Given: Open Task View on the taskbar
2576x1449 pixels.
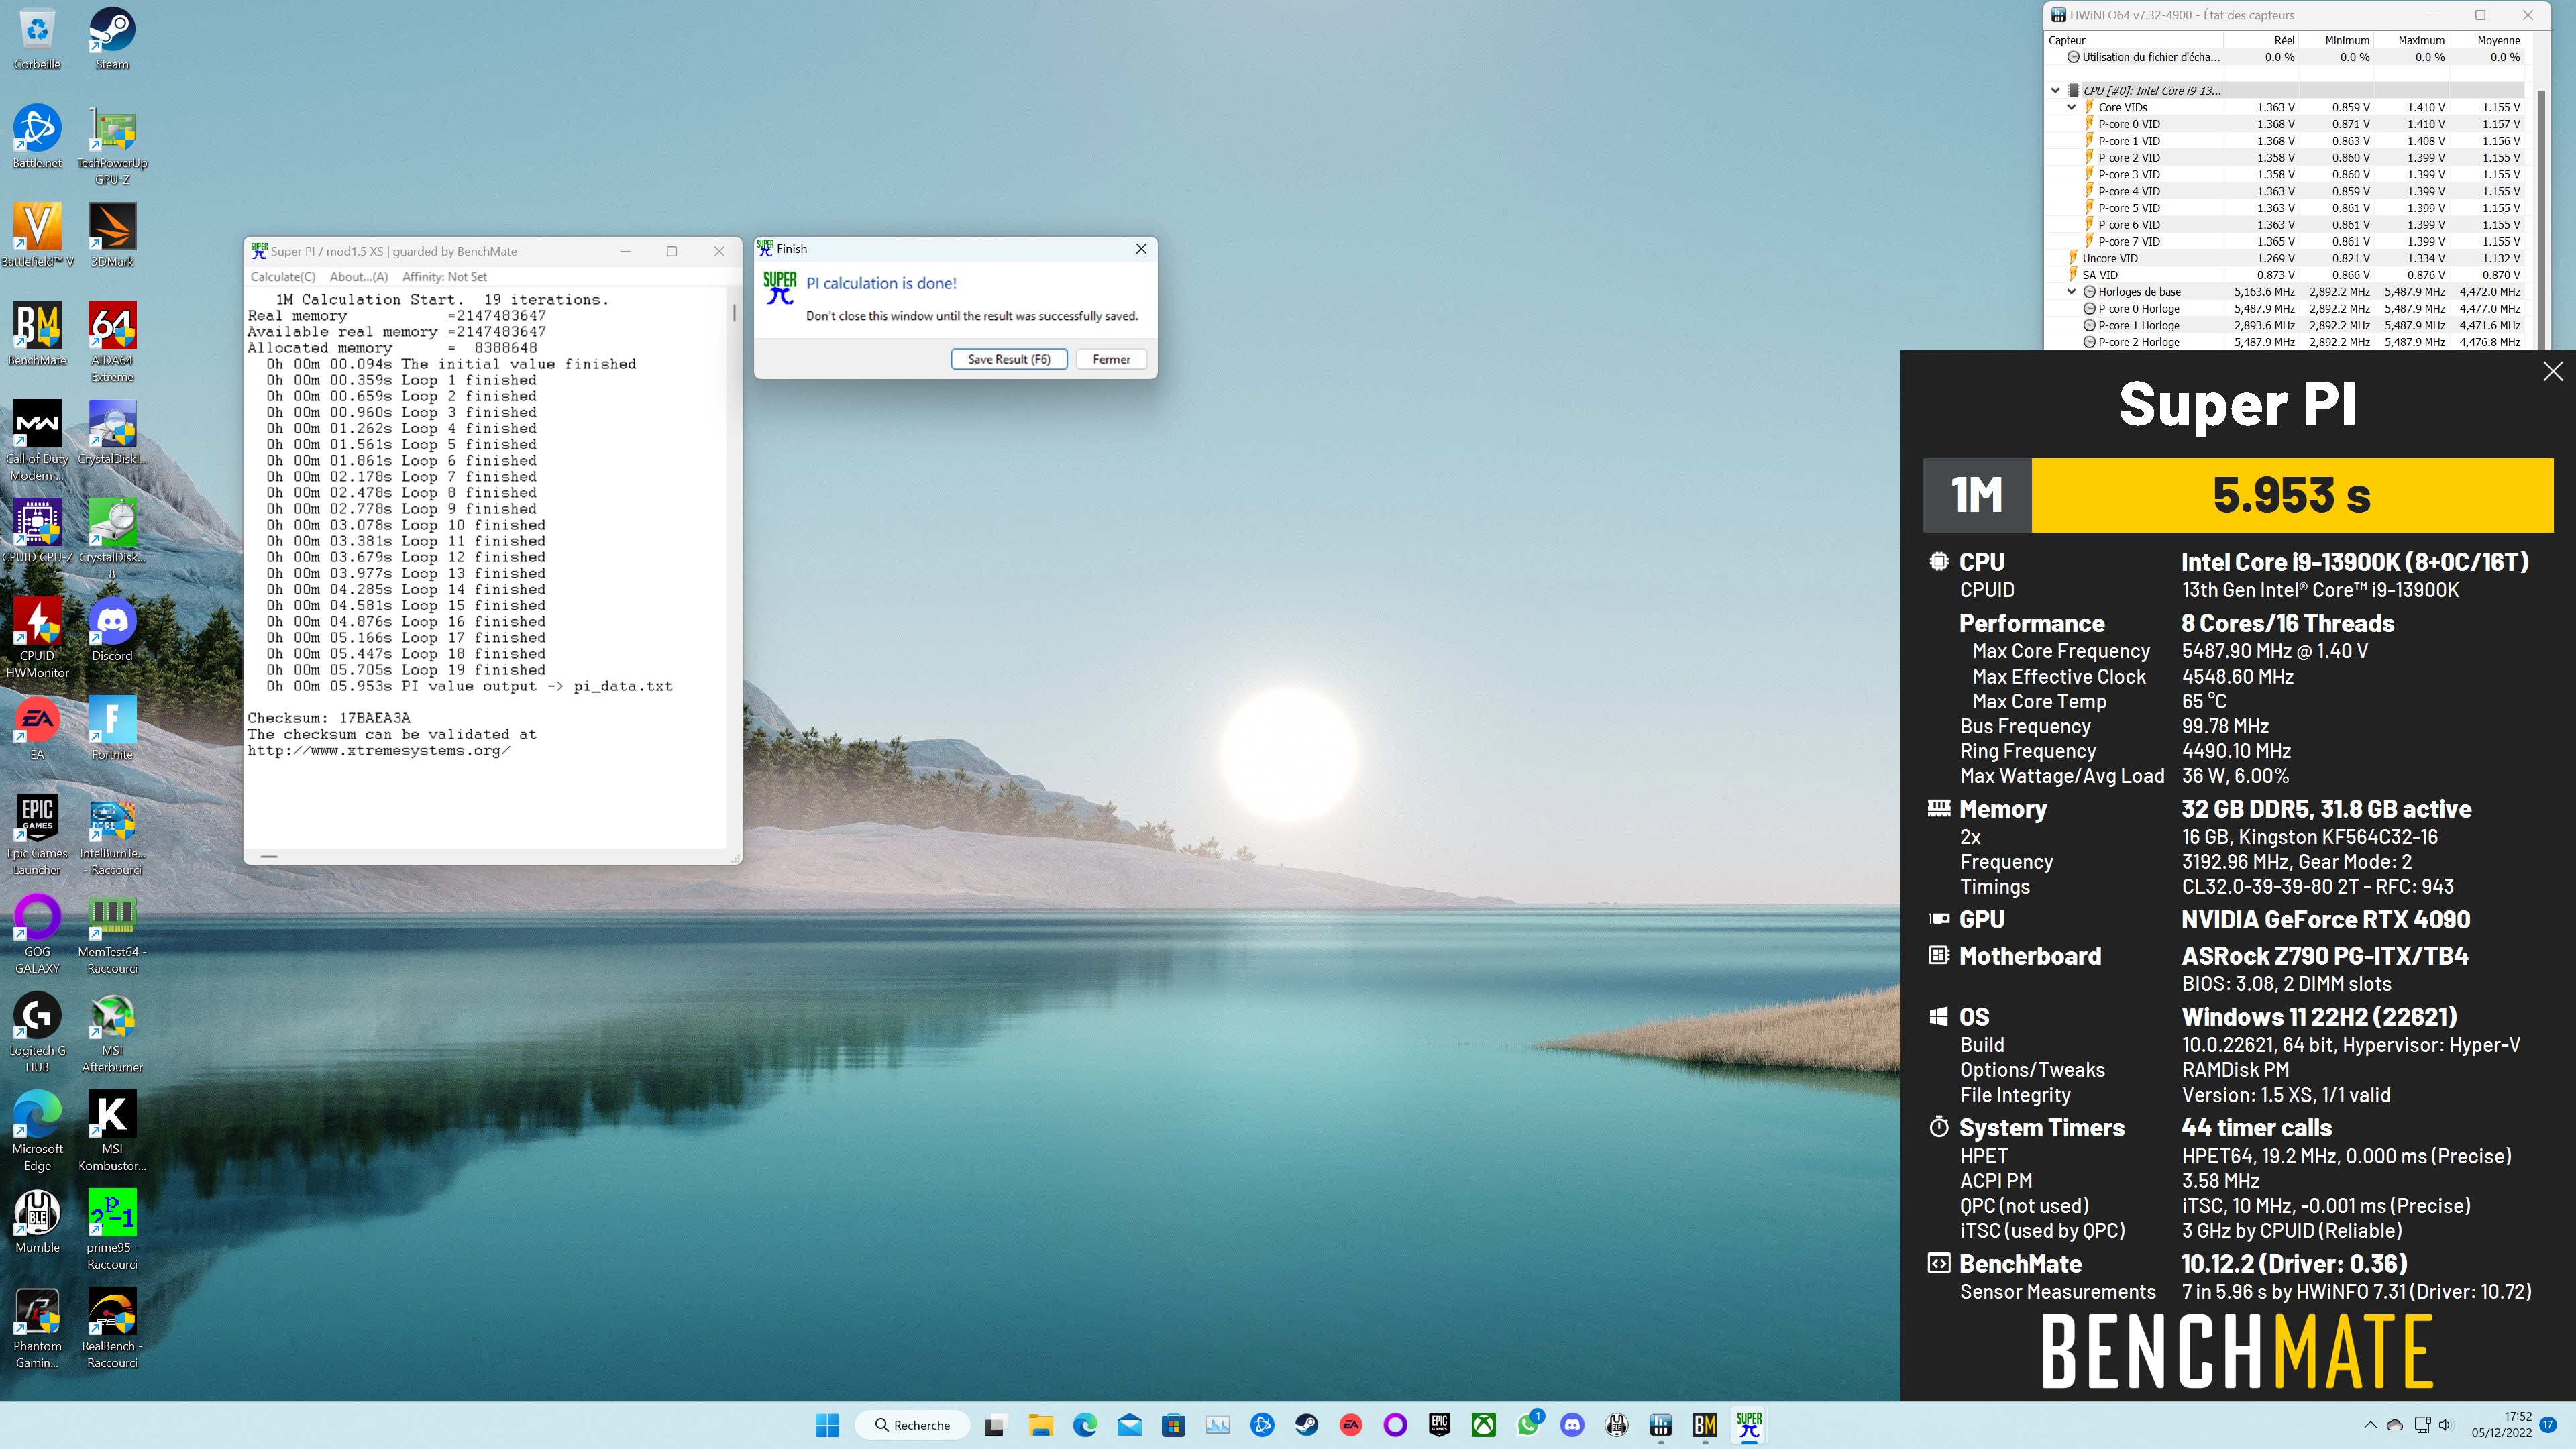Looking at the screenshot, I should 994,1425.
